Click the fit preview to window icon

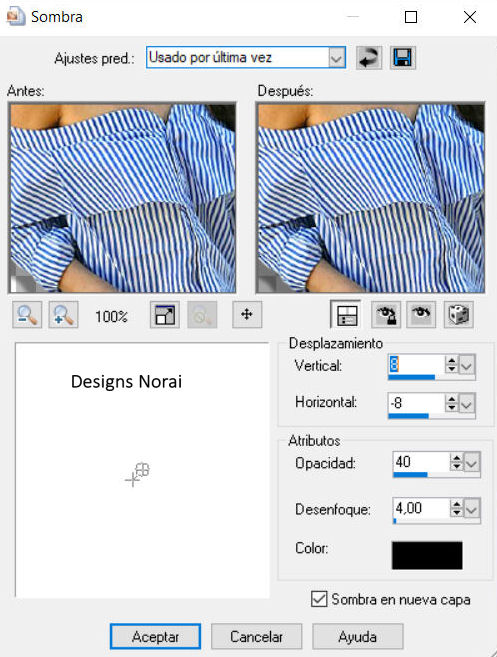(x=165, y=314)
